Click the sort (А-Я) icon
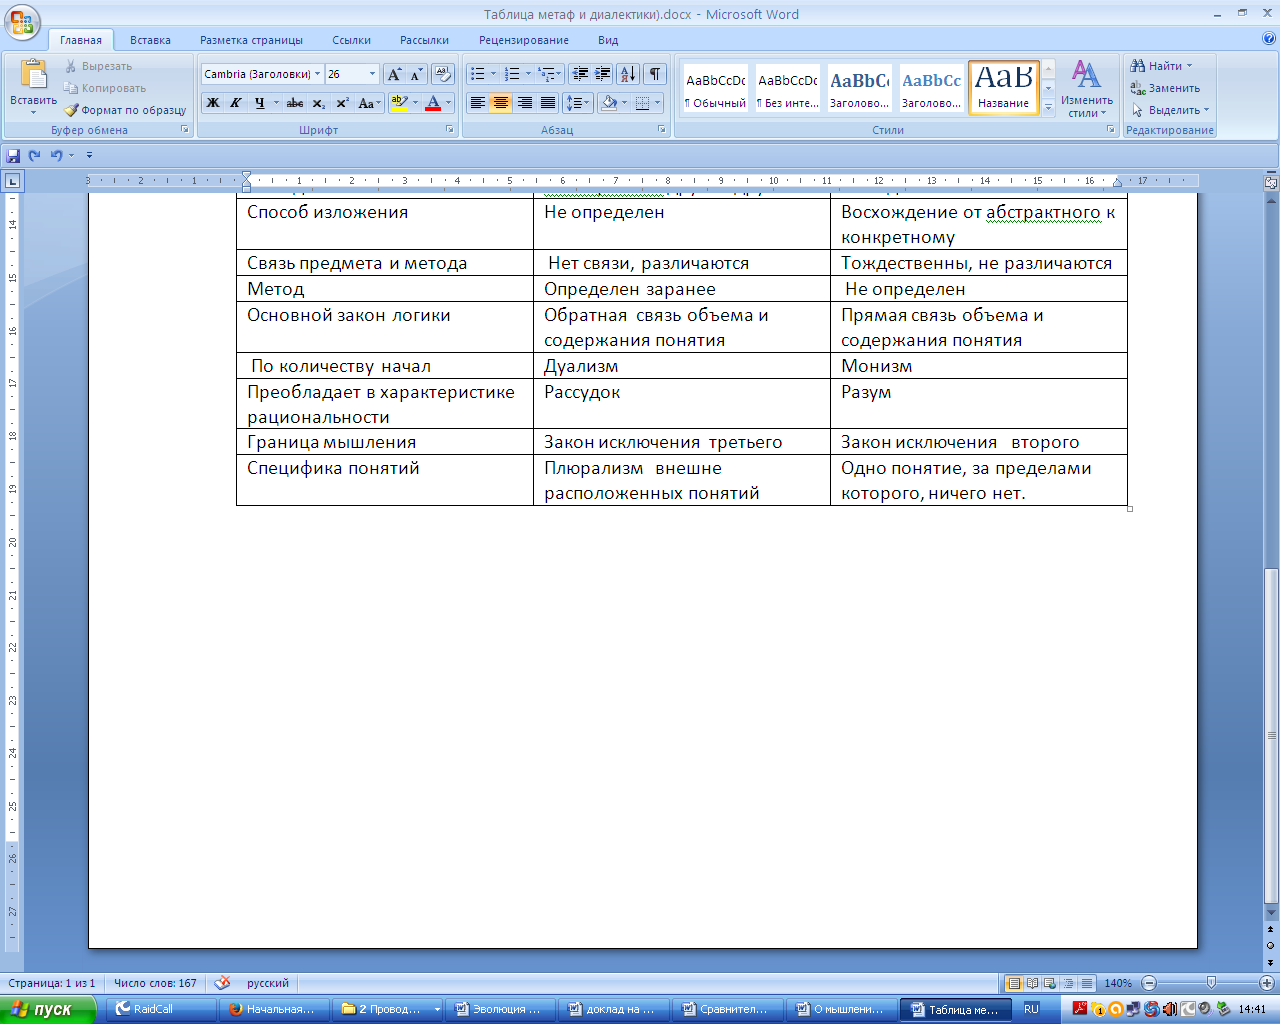This screenshot has width=1280, height=1024. (x=628, y=74)
